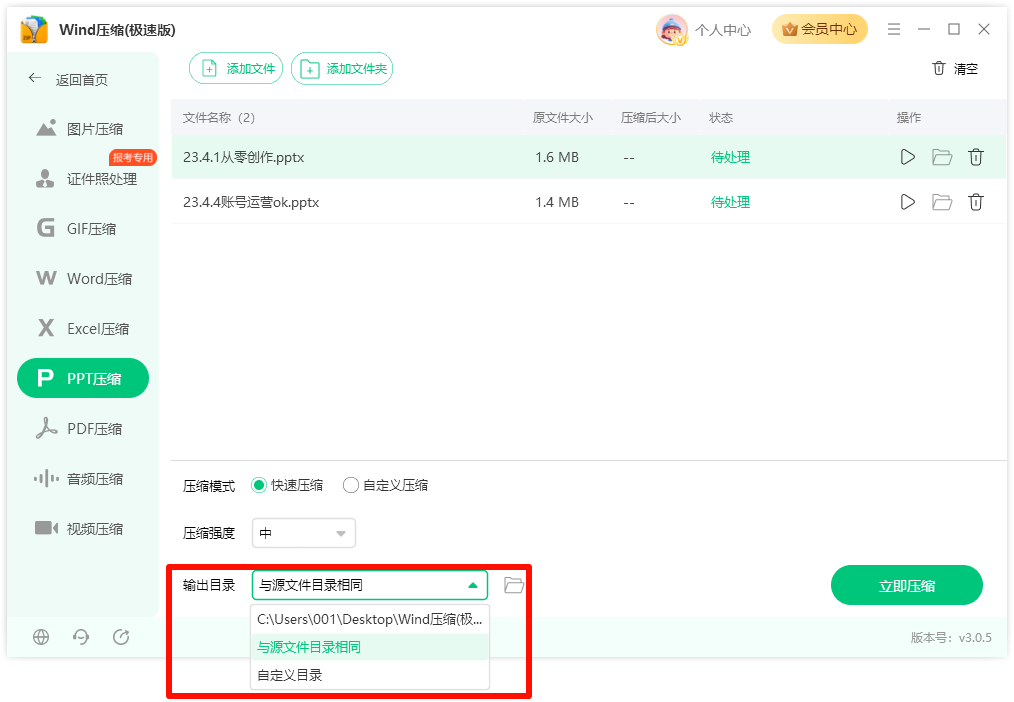The image size is (1014, 702).
Task: Click 待处理 status of 23.4.4账号运营ok.pptx
Action: tap(730, 202)
